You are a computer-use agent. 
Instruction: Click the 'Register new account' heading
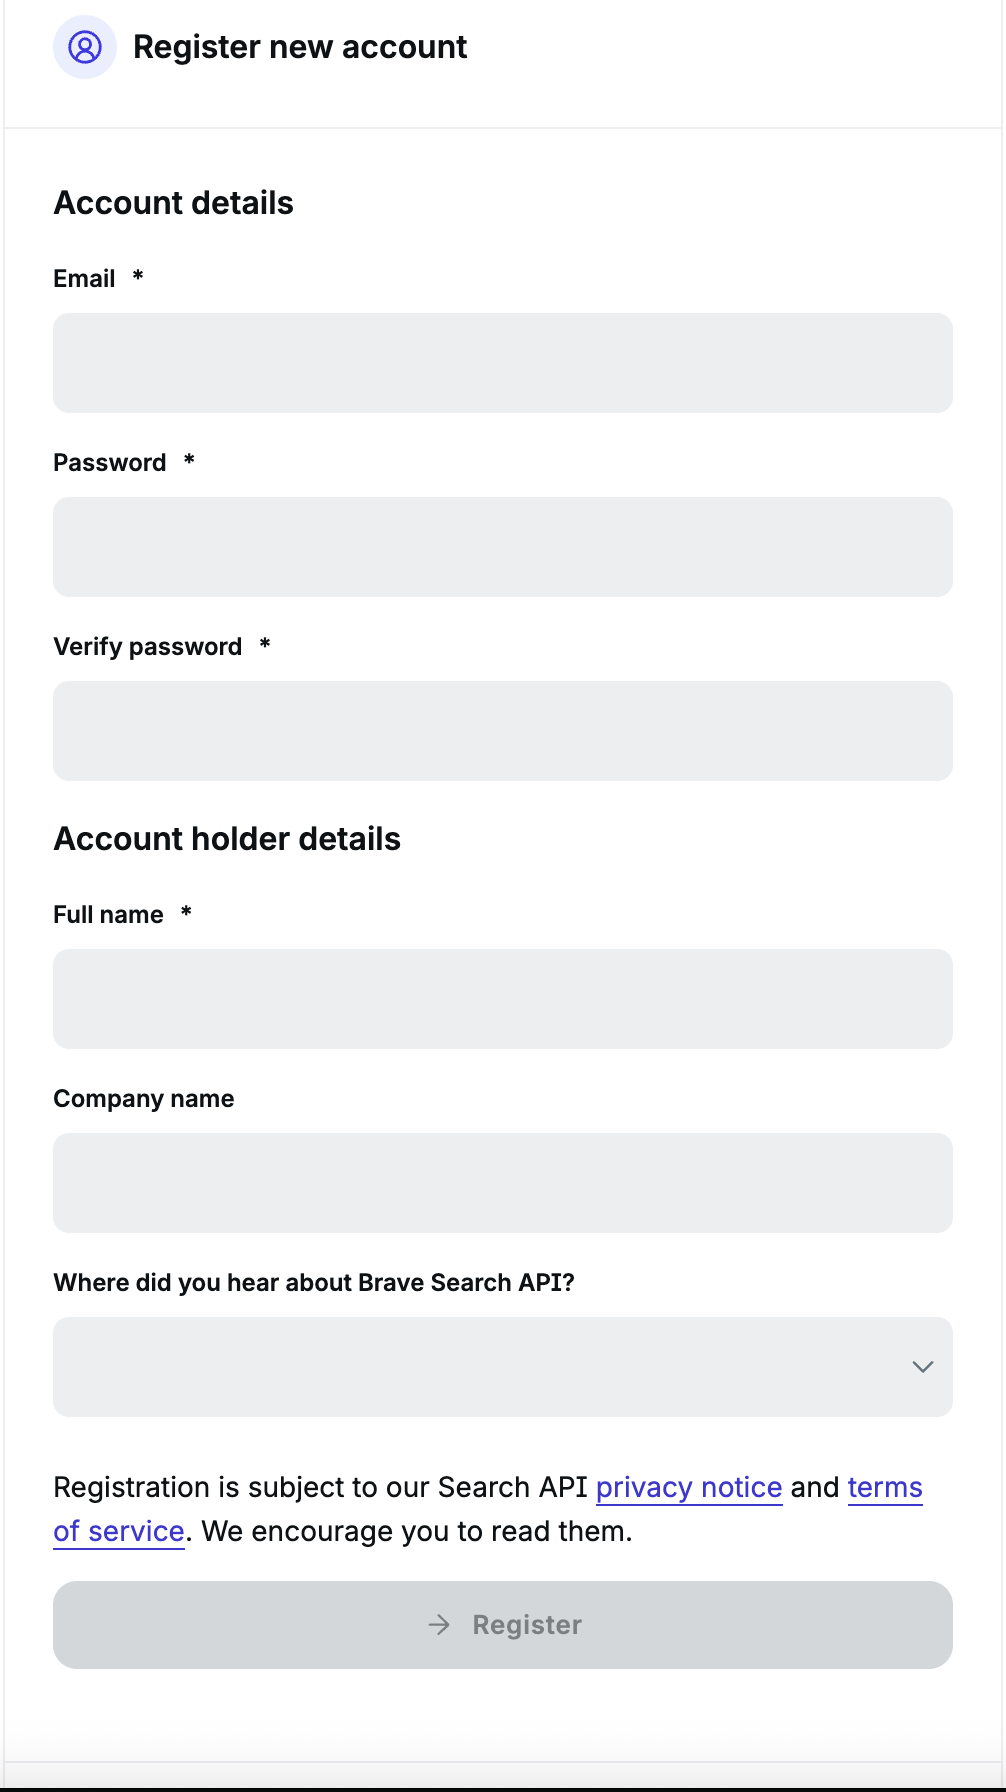click(300, 47)
